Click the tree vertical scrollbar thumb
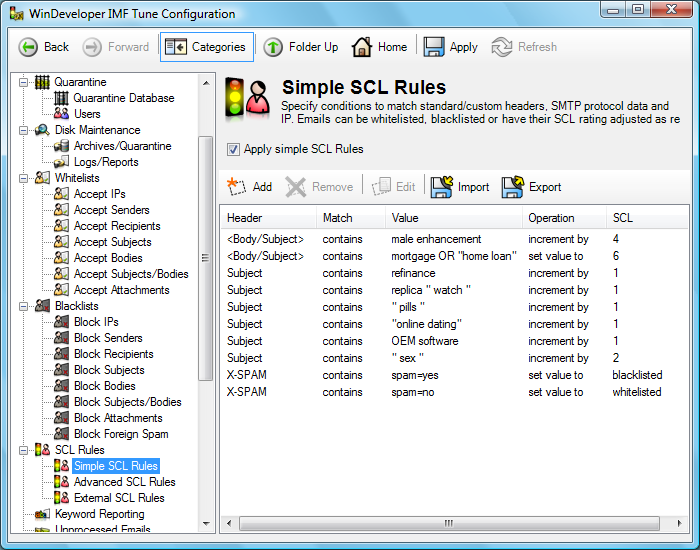 (x=205, y=258)
